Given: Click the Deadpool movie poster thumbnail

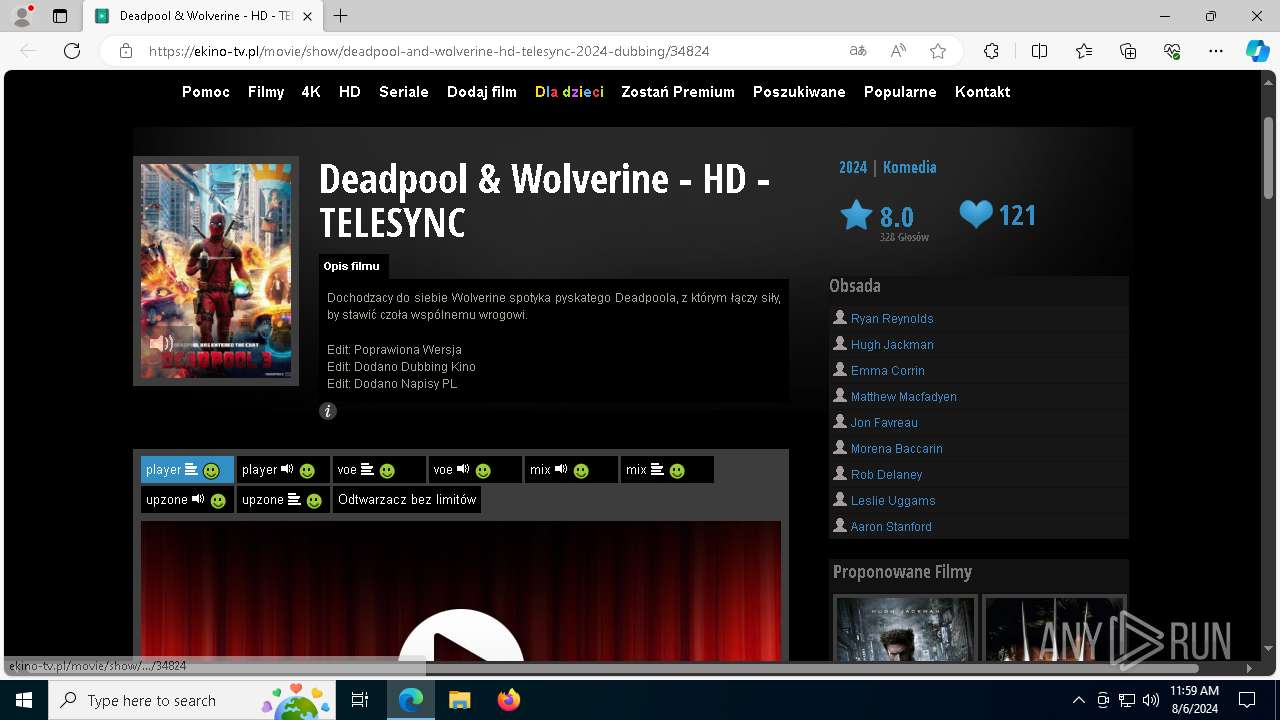Looking at the screenshot, I should (216, 271).
